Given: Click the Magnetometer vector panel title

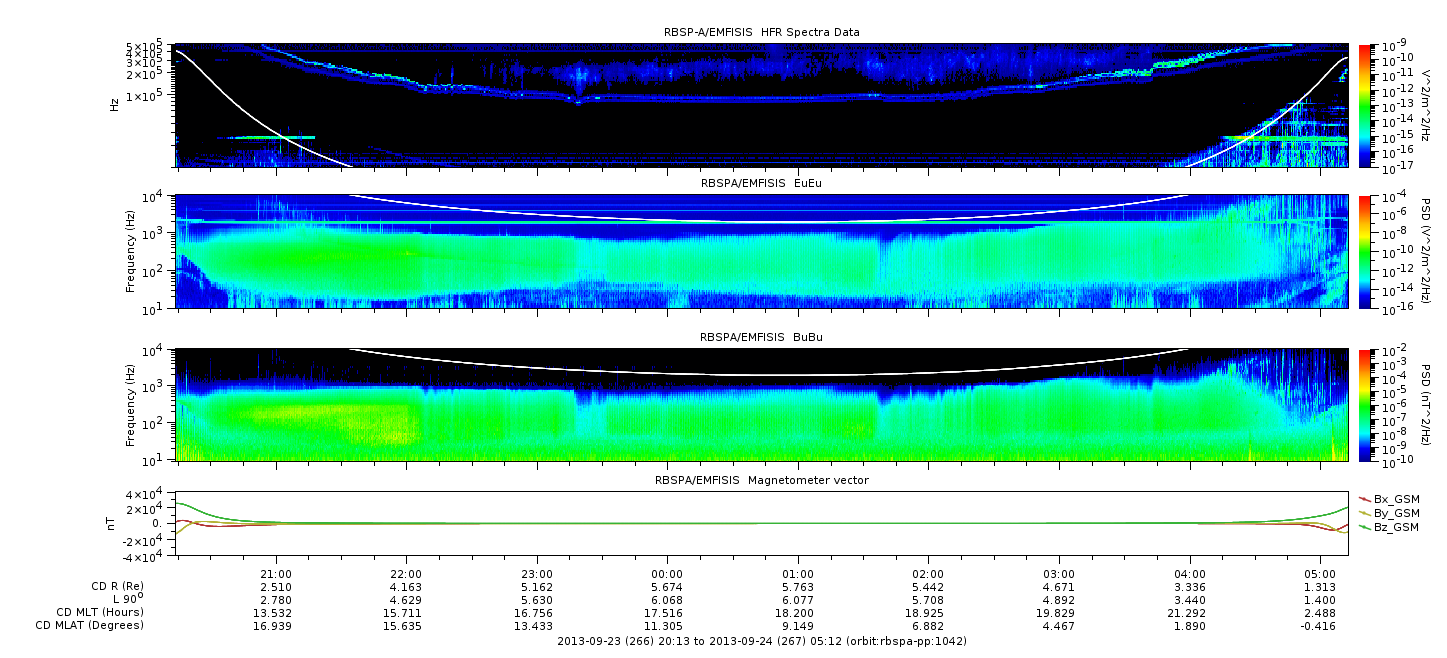Looking at the screenshot, I should 762,480.
